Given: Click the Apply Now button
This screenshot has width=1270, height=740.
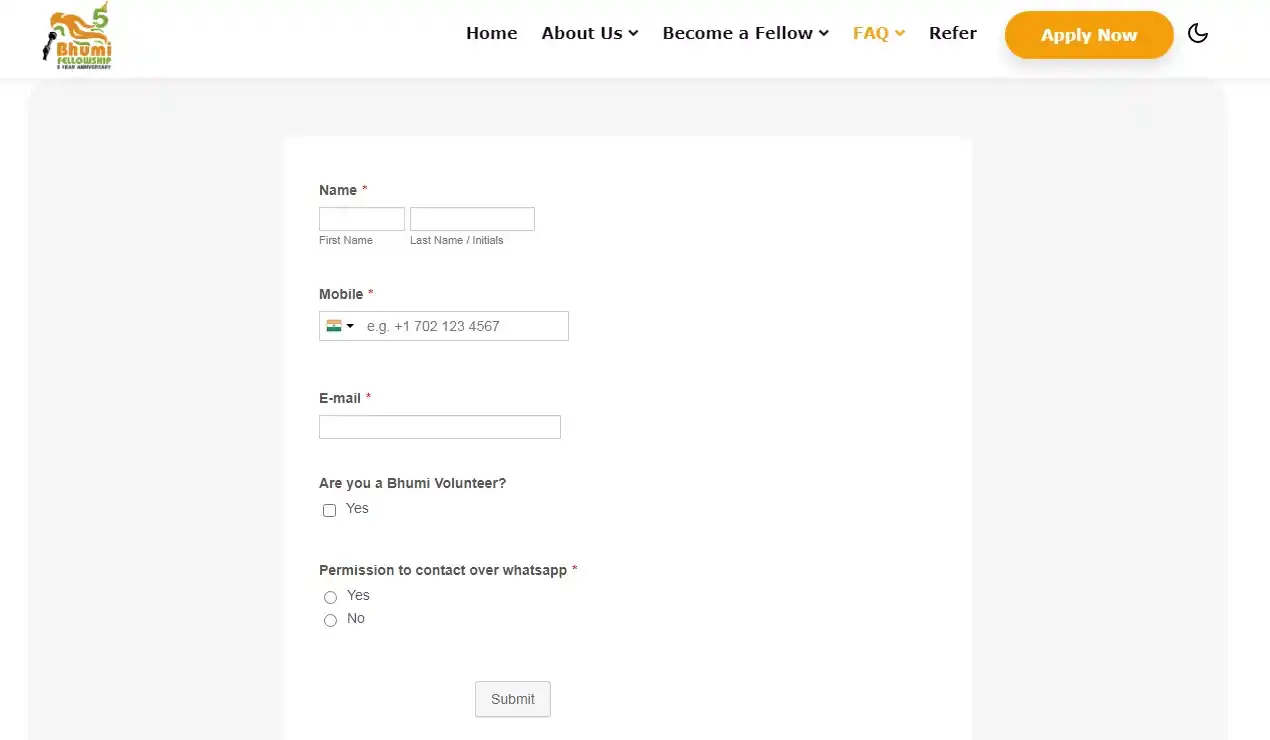Looking at the screenshot, I should 1088,35.
